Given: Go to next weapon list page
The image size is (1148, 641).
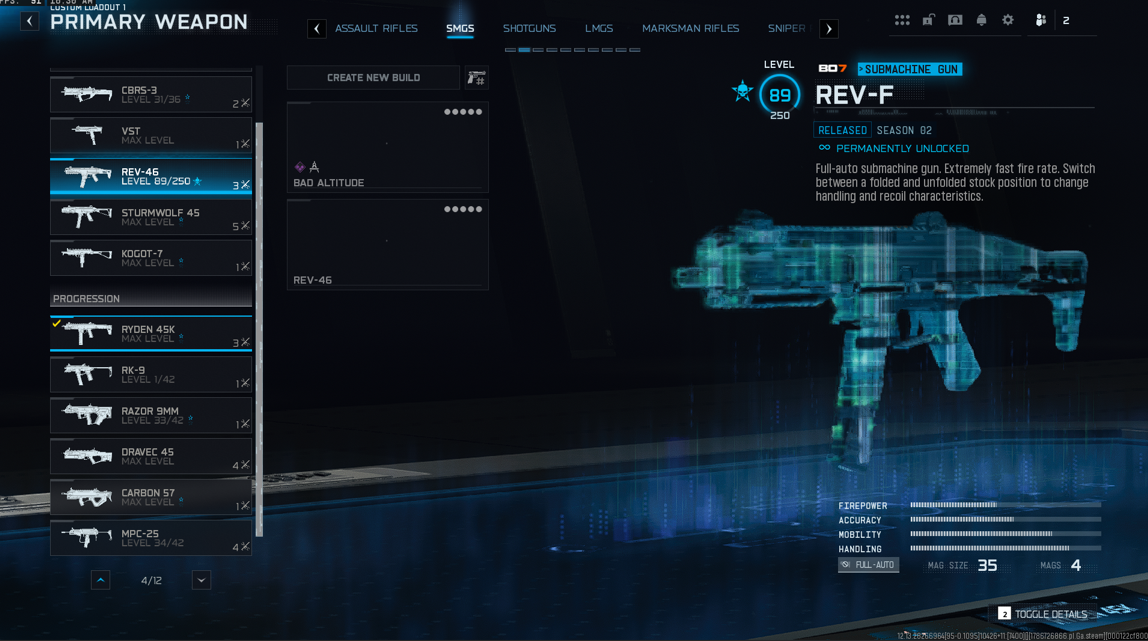Looking at the screenshot, I should tap(201, 580).
